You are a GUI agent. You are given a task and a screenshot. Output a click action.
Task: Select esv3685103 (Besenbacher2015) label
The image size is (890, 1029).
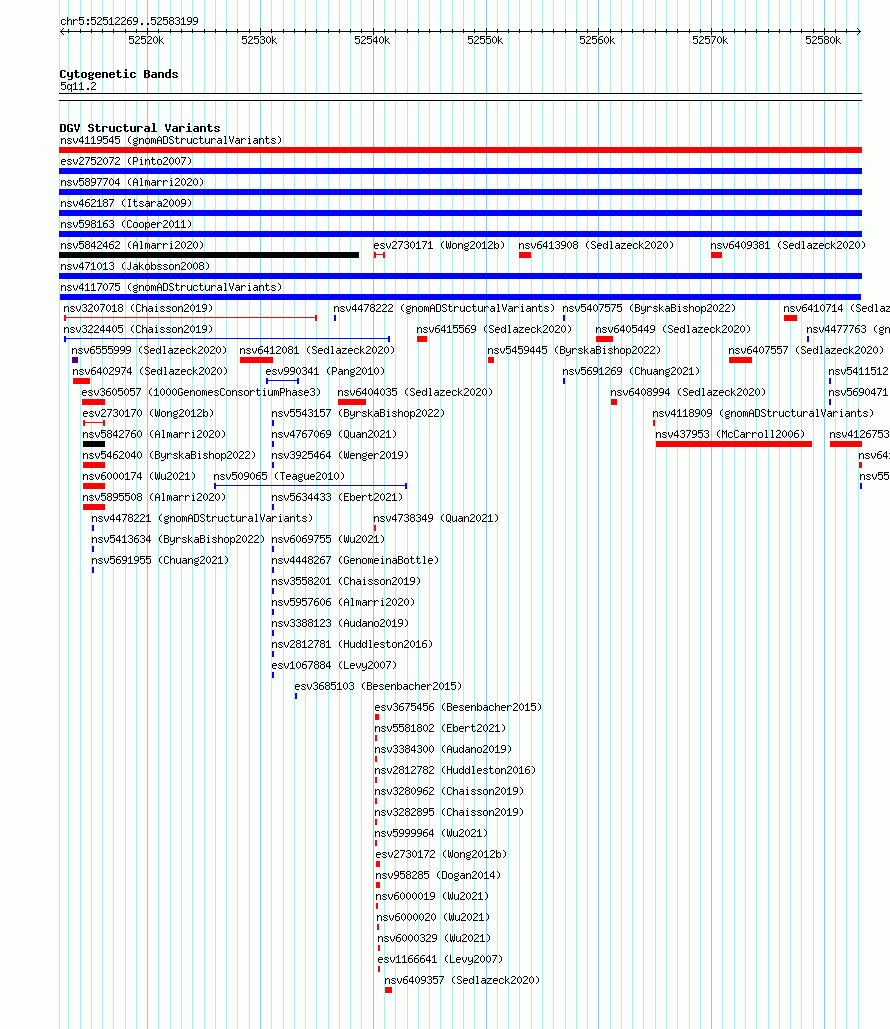(x=378, y=686)
